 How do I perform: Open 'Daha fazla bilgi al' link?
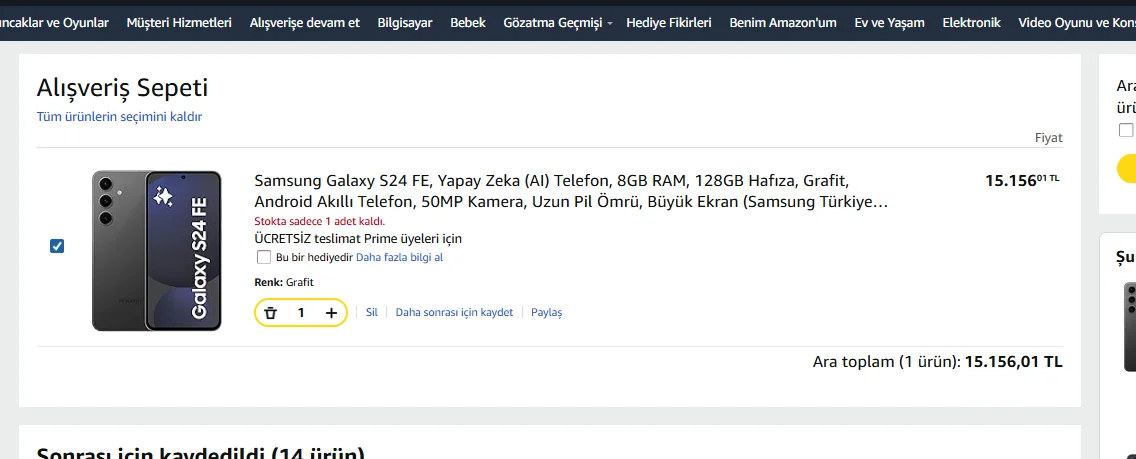pyautogui.click(x=399, y=257)
